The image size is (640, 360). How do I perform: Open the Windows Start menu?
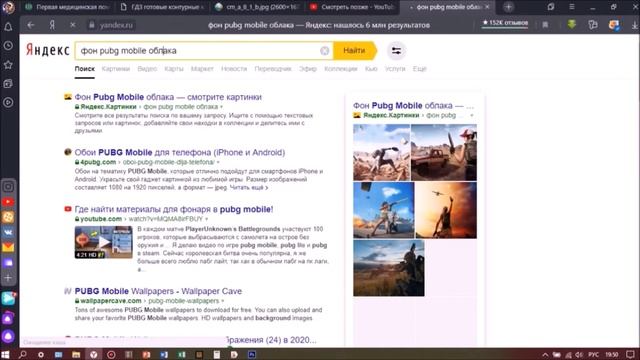coord(5,354)
